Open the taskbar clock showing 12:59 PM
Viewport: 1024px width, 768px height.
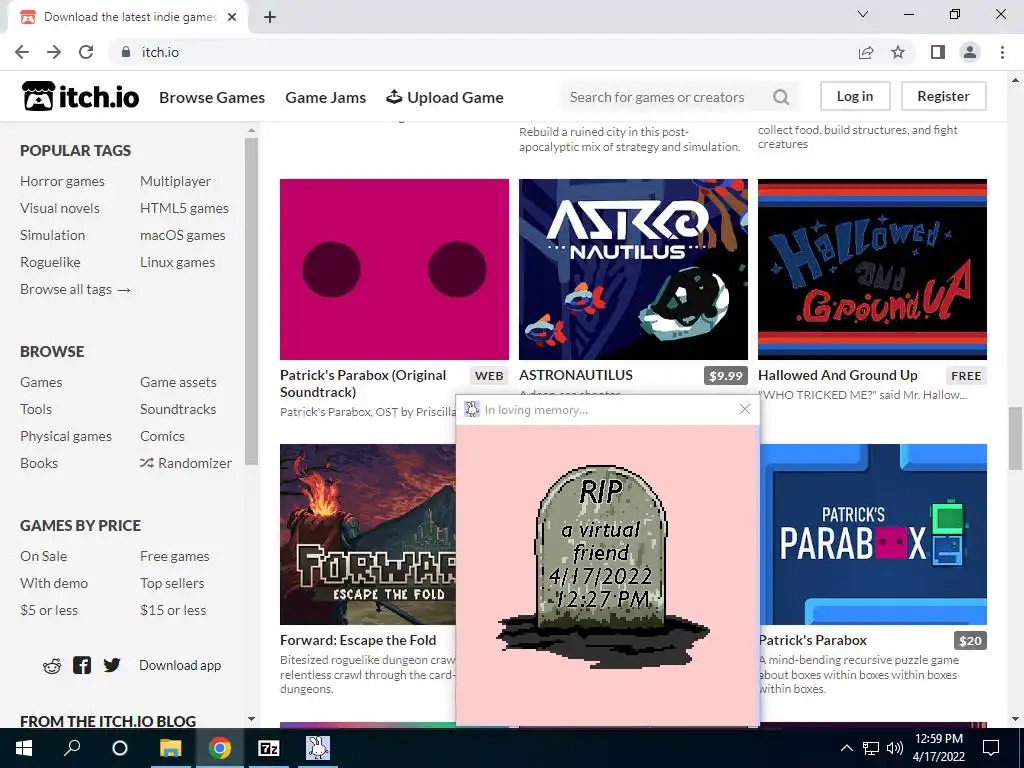938,748
